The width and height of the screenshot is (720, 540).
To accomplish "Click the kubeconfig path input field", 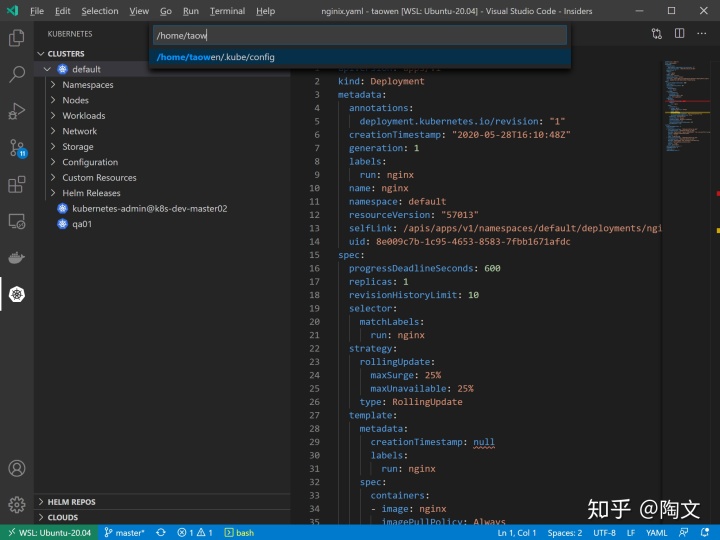I will [360, 35].
